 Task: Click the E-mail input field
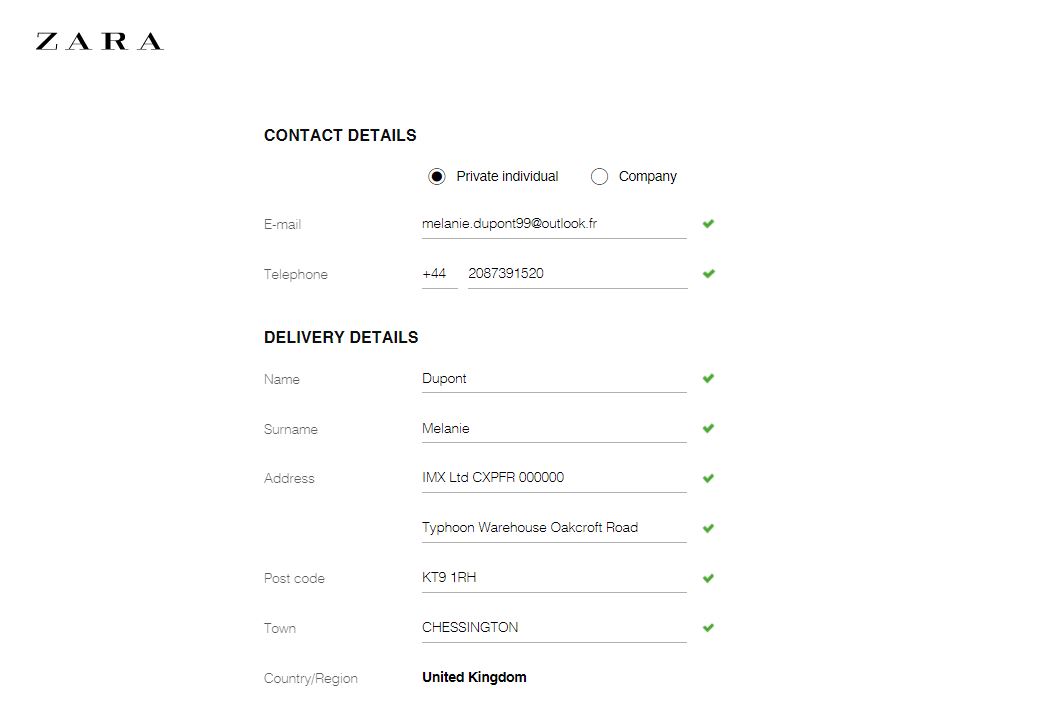(554, 224)
